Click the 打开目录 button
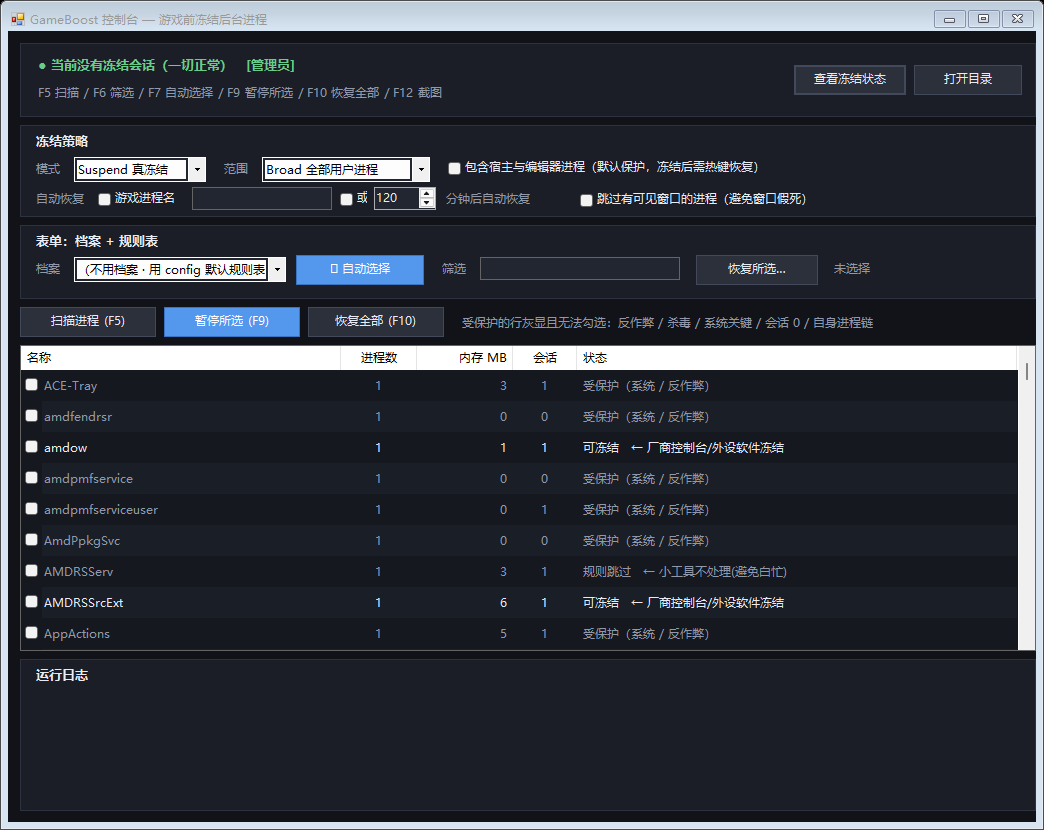The height and width of the screenshot is (830, 1044). pyautogui.click(x=967, y=79)
